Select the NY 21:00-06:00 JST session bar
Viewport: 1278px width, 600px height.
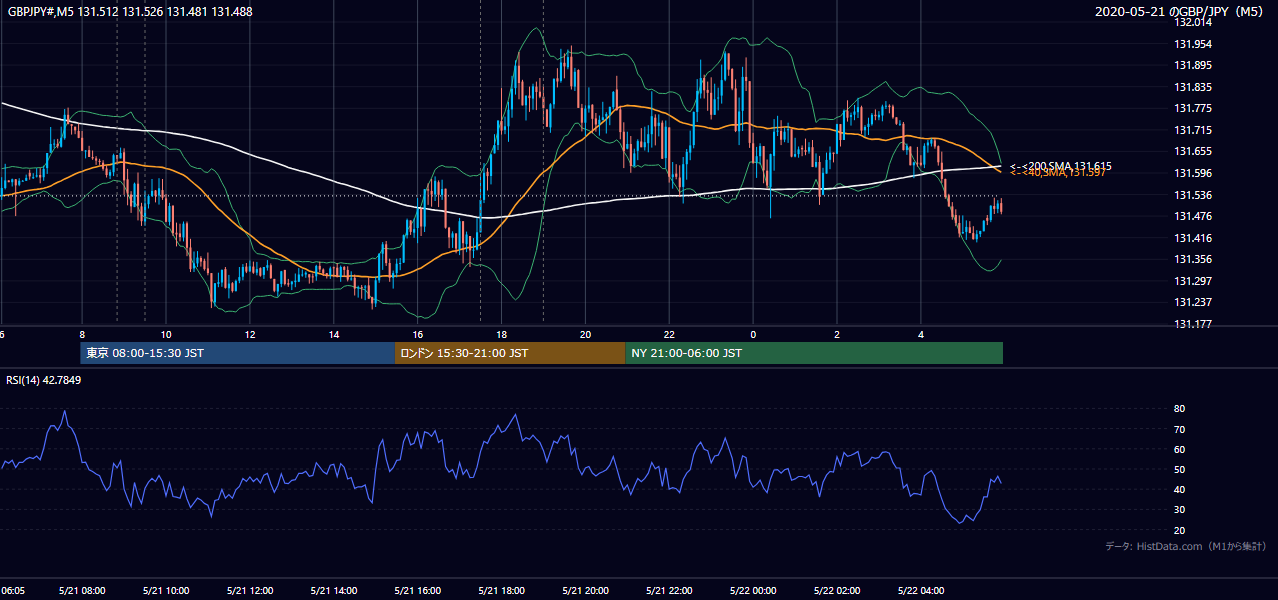point(814,353)
